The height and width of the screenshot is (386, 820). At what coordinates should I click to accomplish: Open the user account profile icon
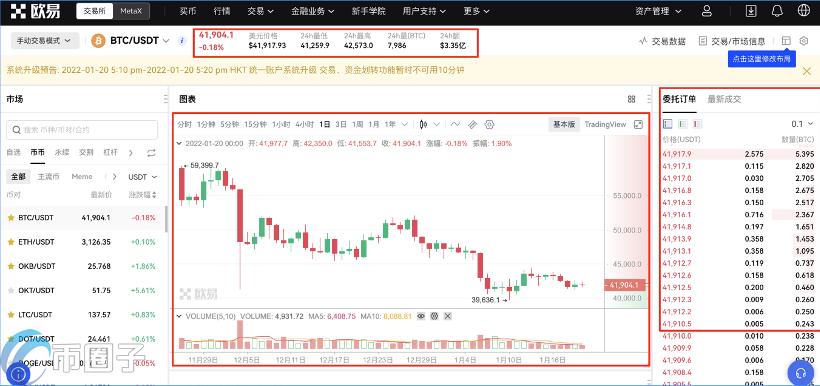(x=707, y=11)
